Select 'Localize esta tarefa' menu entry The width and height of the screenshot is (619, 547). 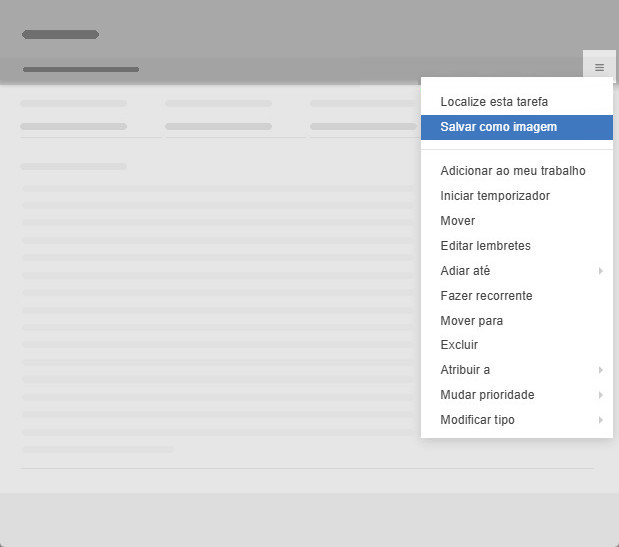pyautogui.click(x=517, y=102)
